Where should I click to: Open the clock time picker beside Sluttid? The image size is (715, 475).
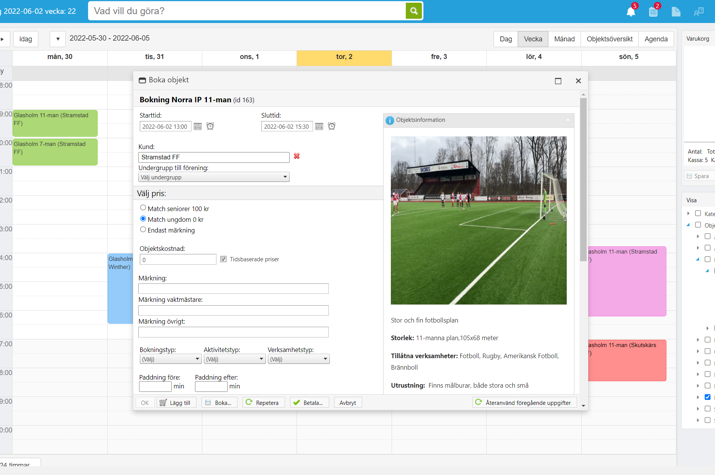click(332, 126)
